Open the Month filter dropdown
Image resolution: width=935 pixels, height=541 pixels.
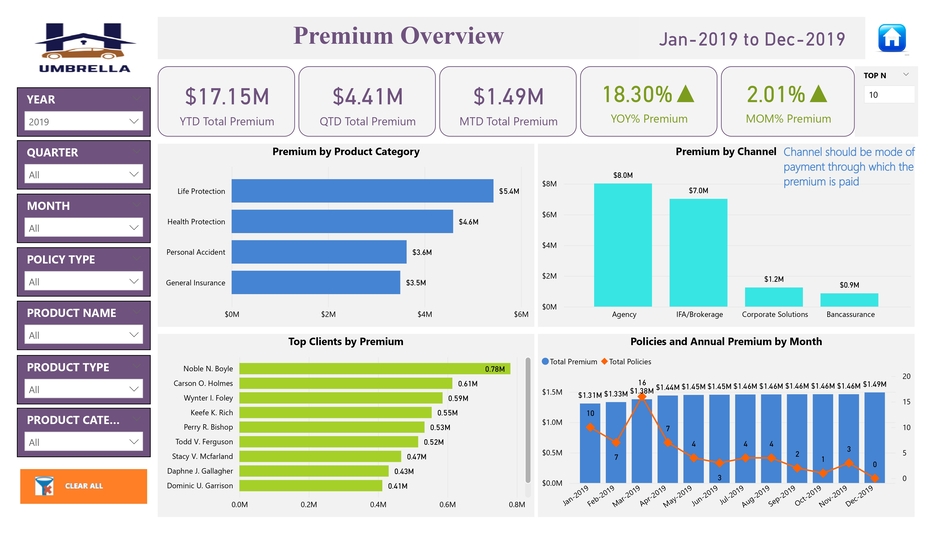84,228
